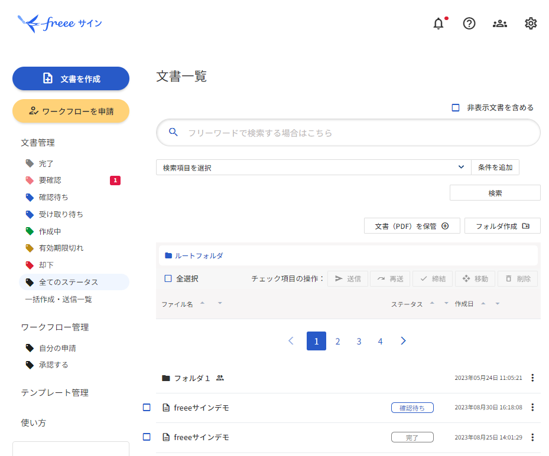The image size is (549, 456).
Task: Expand the 検索項目を選択 dropdown
Action: (313, 167)
